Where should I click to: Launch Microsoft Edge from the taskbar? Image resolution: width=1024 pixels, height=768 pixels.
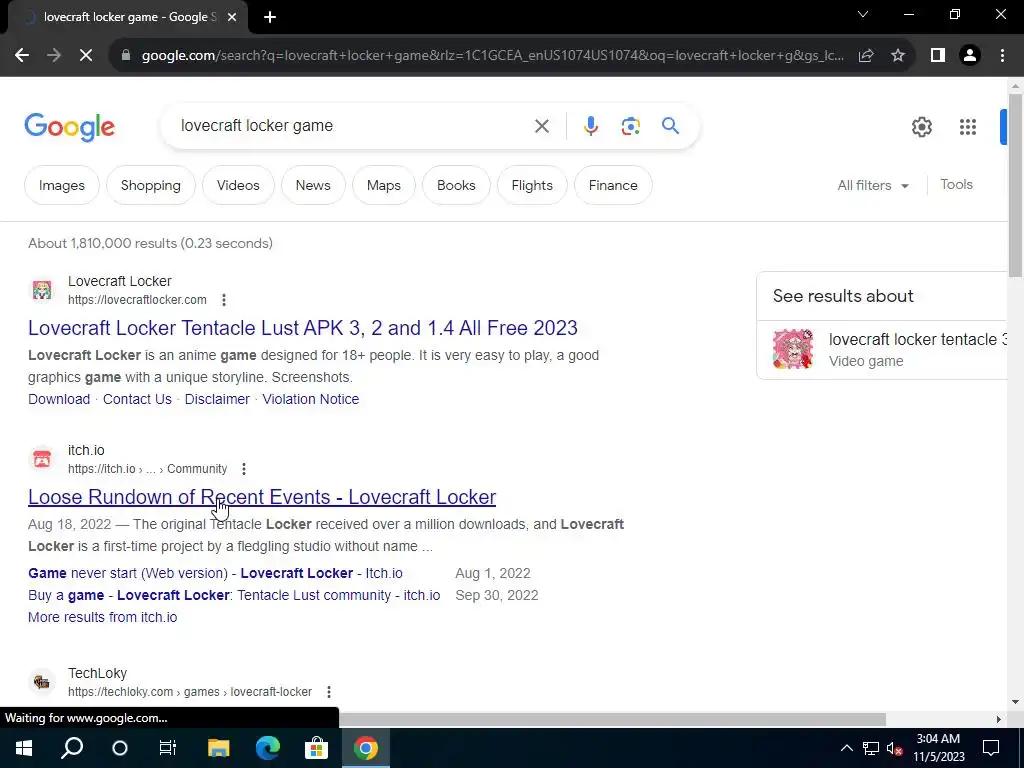267,748
